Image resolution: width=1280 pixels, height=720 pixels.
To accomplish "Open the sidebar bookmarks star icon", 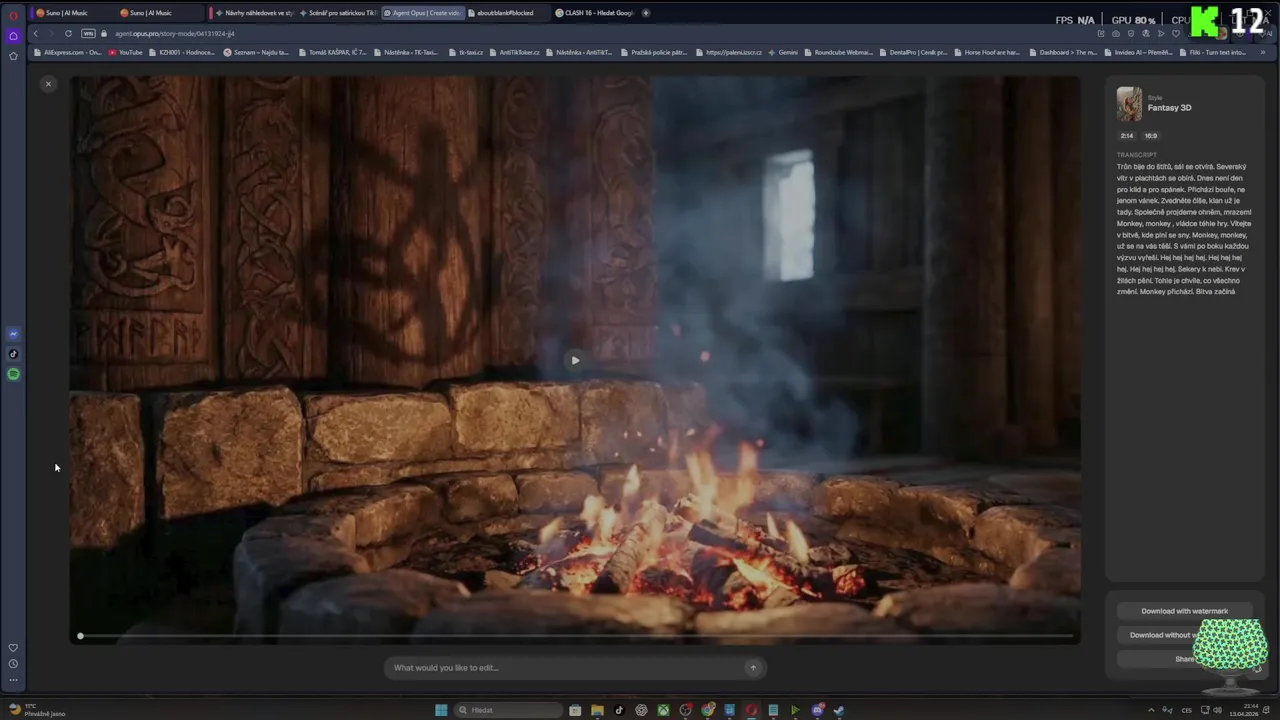I will 13,56.
